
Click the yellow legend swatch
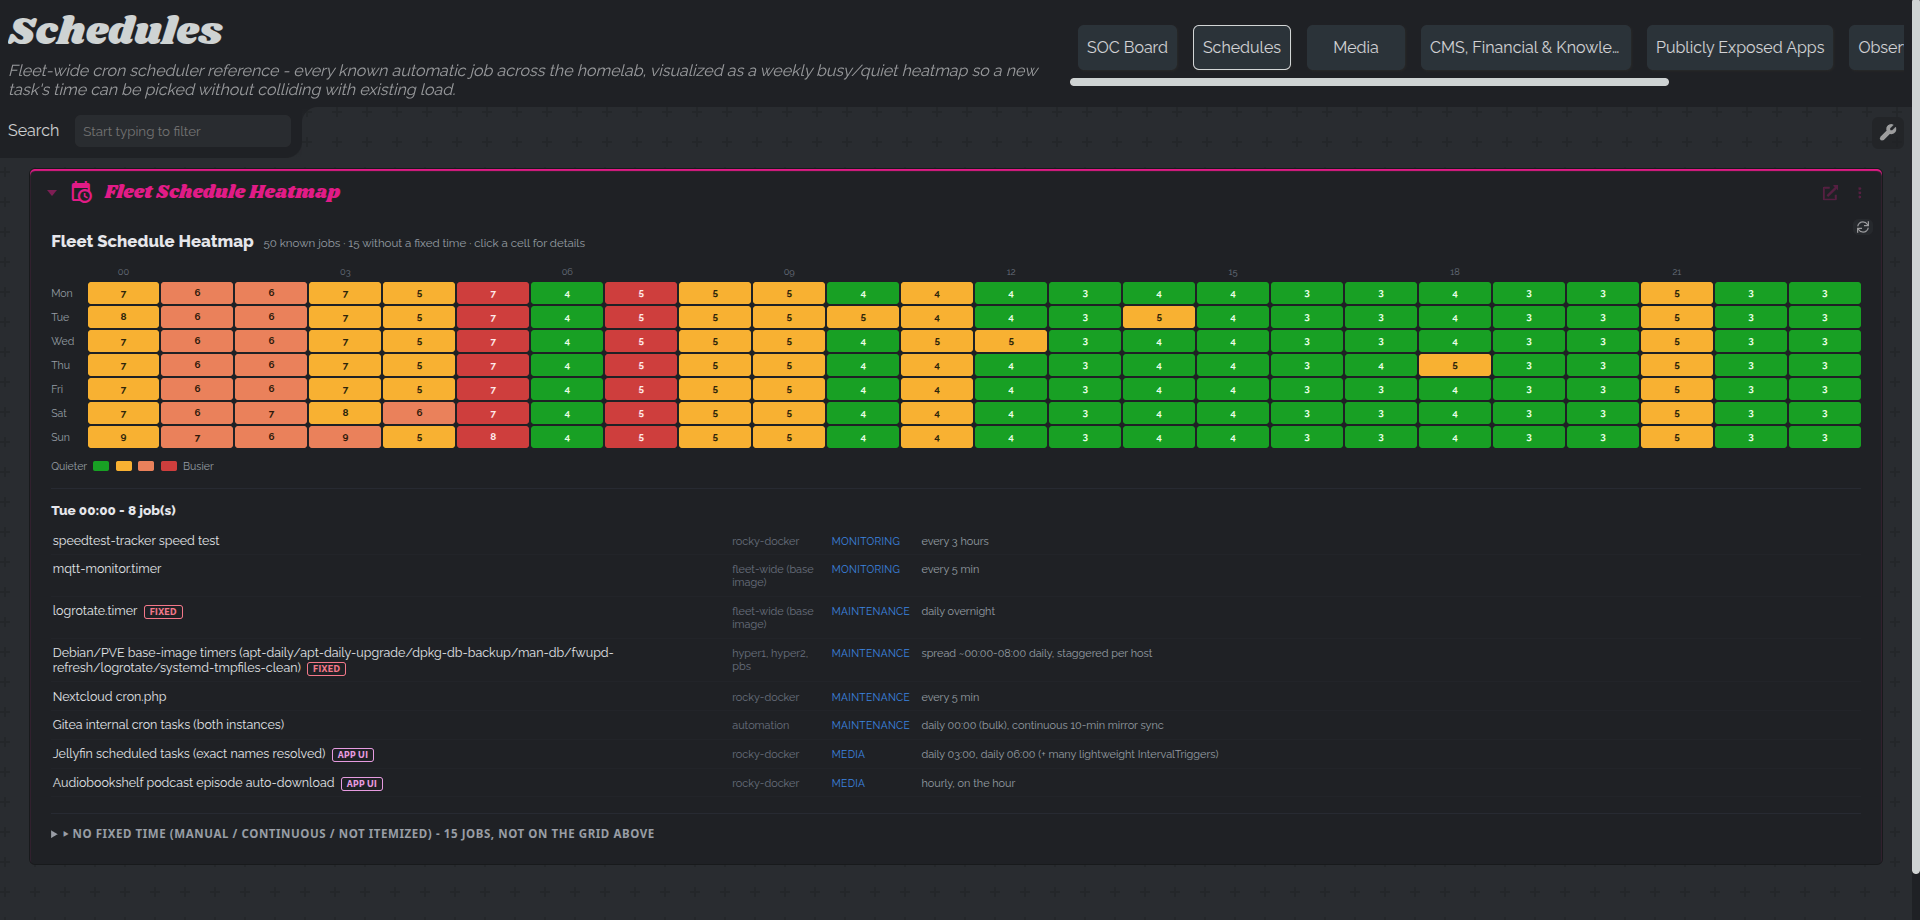tap(124, 466)
